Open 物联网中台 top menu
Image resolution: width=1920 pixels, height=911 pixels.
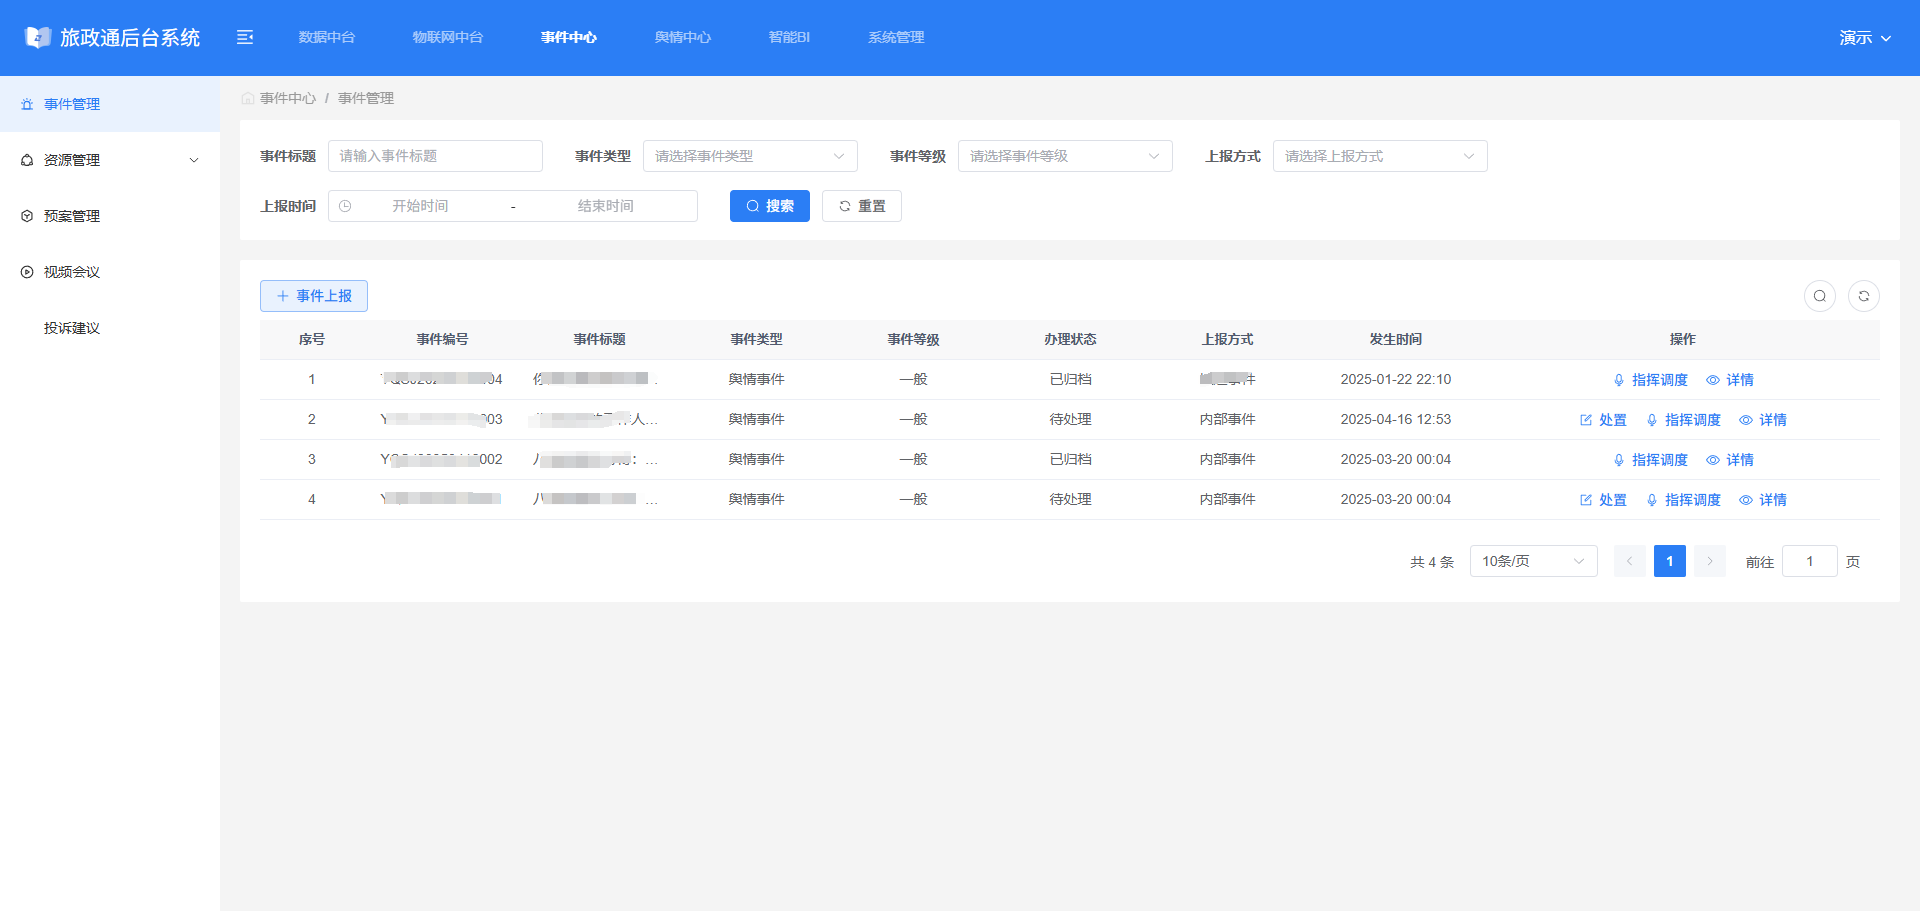(448, 37)
